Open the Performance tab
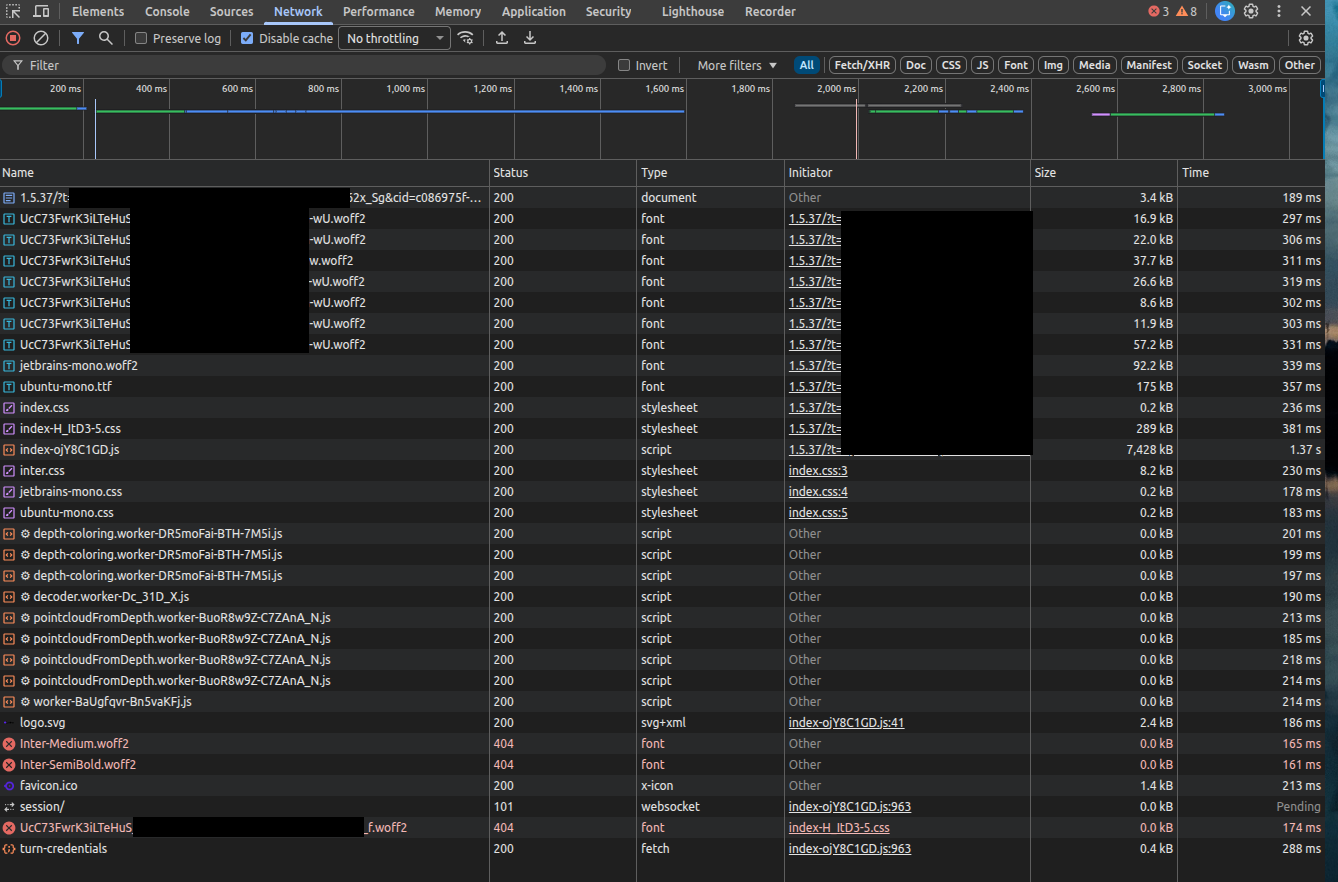 coord(378,11)
